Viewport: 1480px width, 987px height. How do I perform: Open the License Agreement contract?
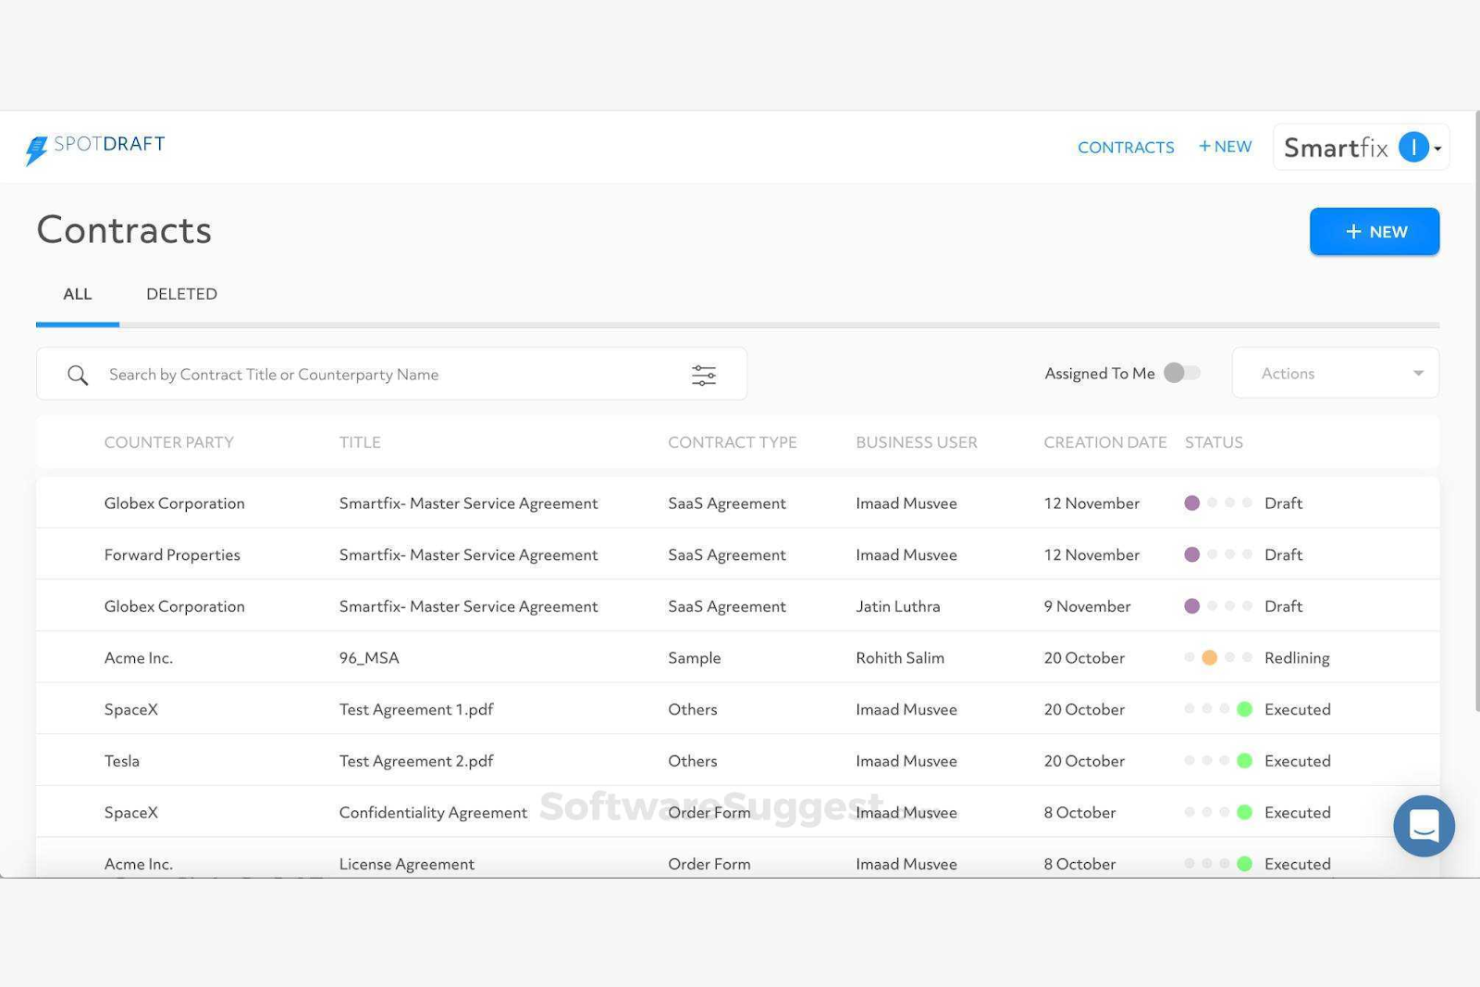[407, 864]
